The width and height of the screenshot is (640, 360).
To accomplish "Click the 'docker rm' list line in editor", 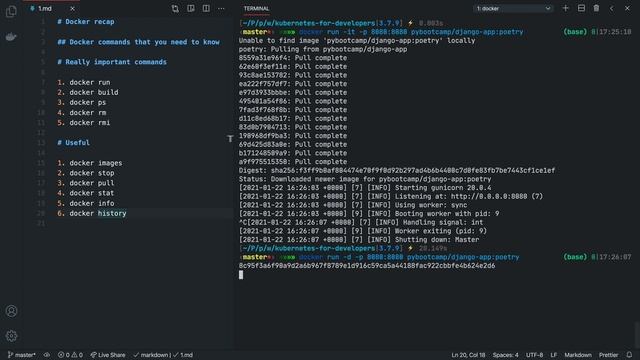I will point(82,113).
